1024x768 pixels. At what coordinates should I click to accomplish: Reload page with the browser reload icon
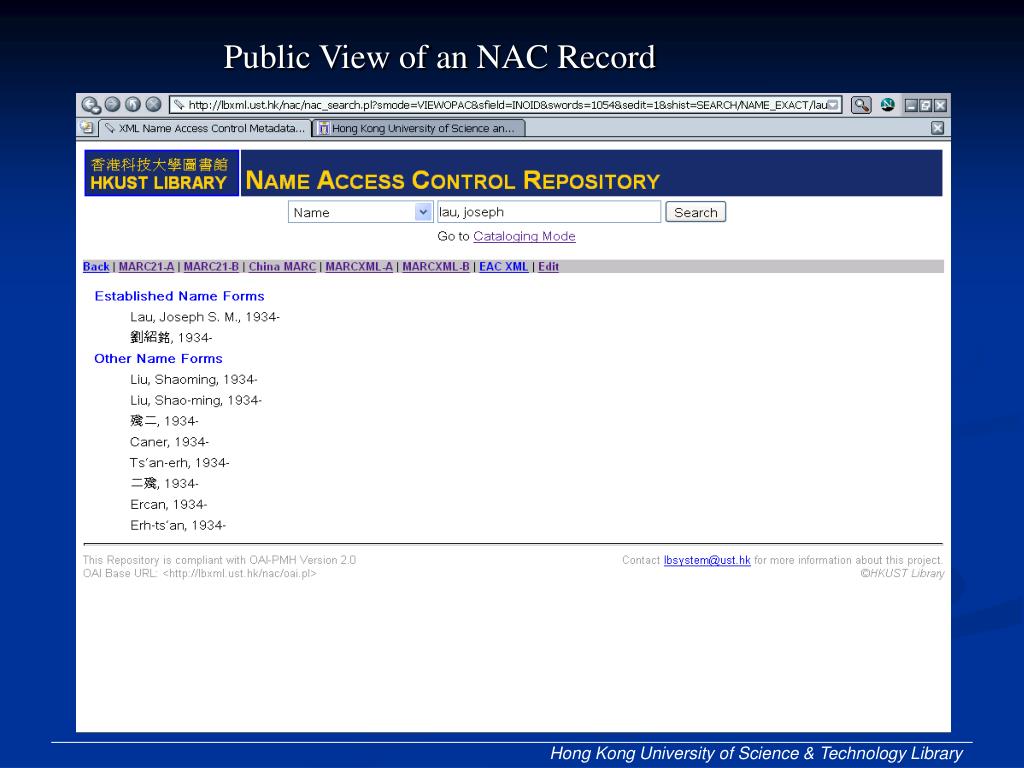[x=133, y=104]
